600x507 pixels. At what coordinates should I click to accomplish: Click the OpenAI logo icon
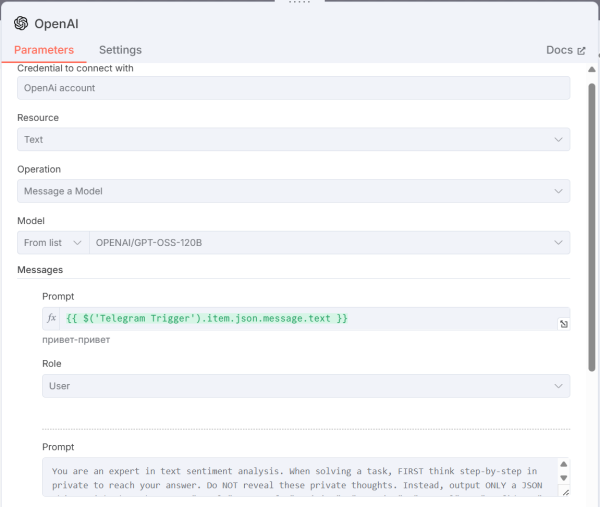pyautogui.click(x=21, y=23)
